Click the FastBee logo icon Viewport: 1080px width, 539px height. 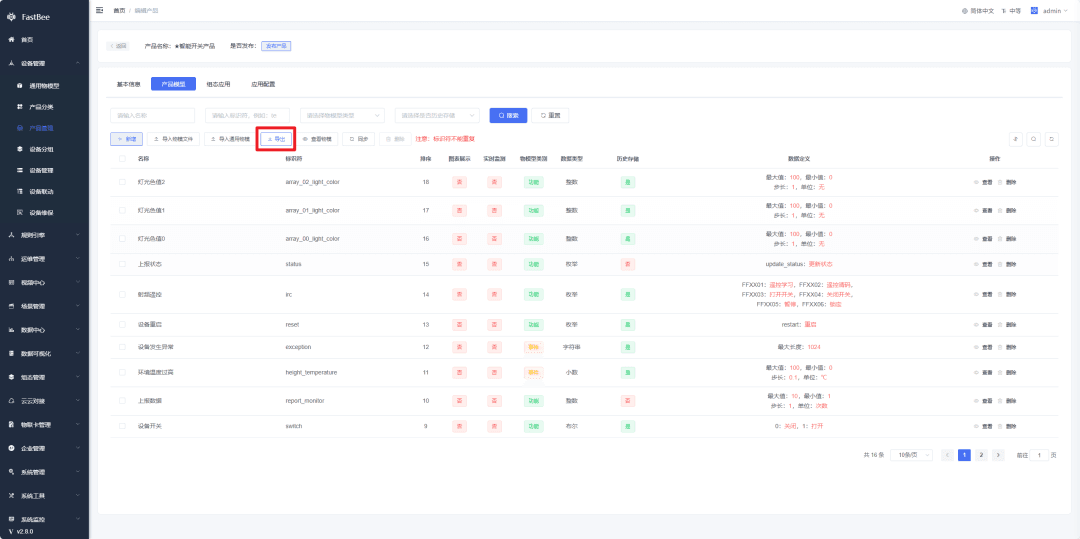12,17
